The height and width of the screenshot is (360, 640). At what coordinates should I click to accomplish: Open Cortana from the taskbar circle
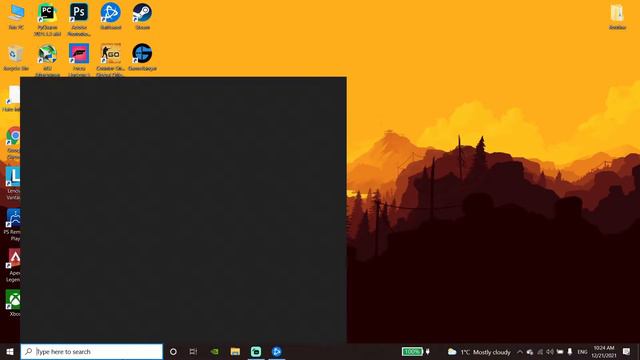(x=173, y=351)
